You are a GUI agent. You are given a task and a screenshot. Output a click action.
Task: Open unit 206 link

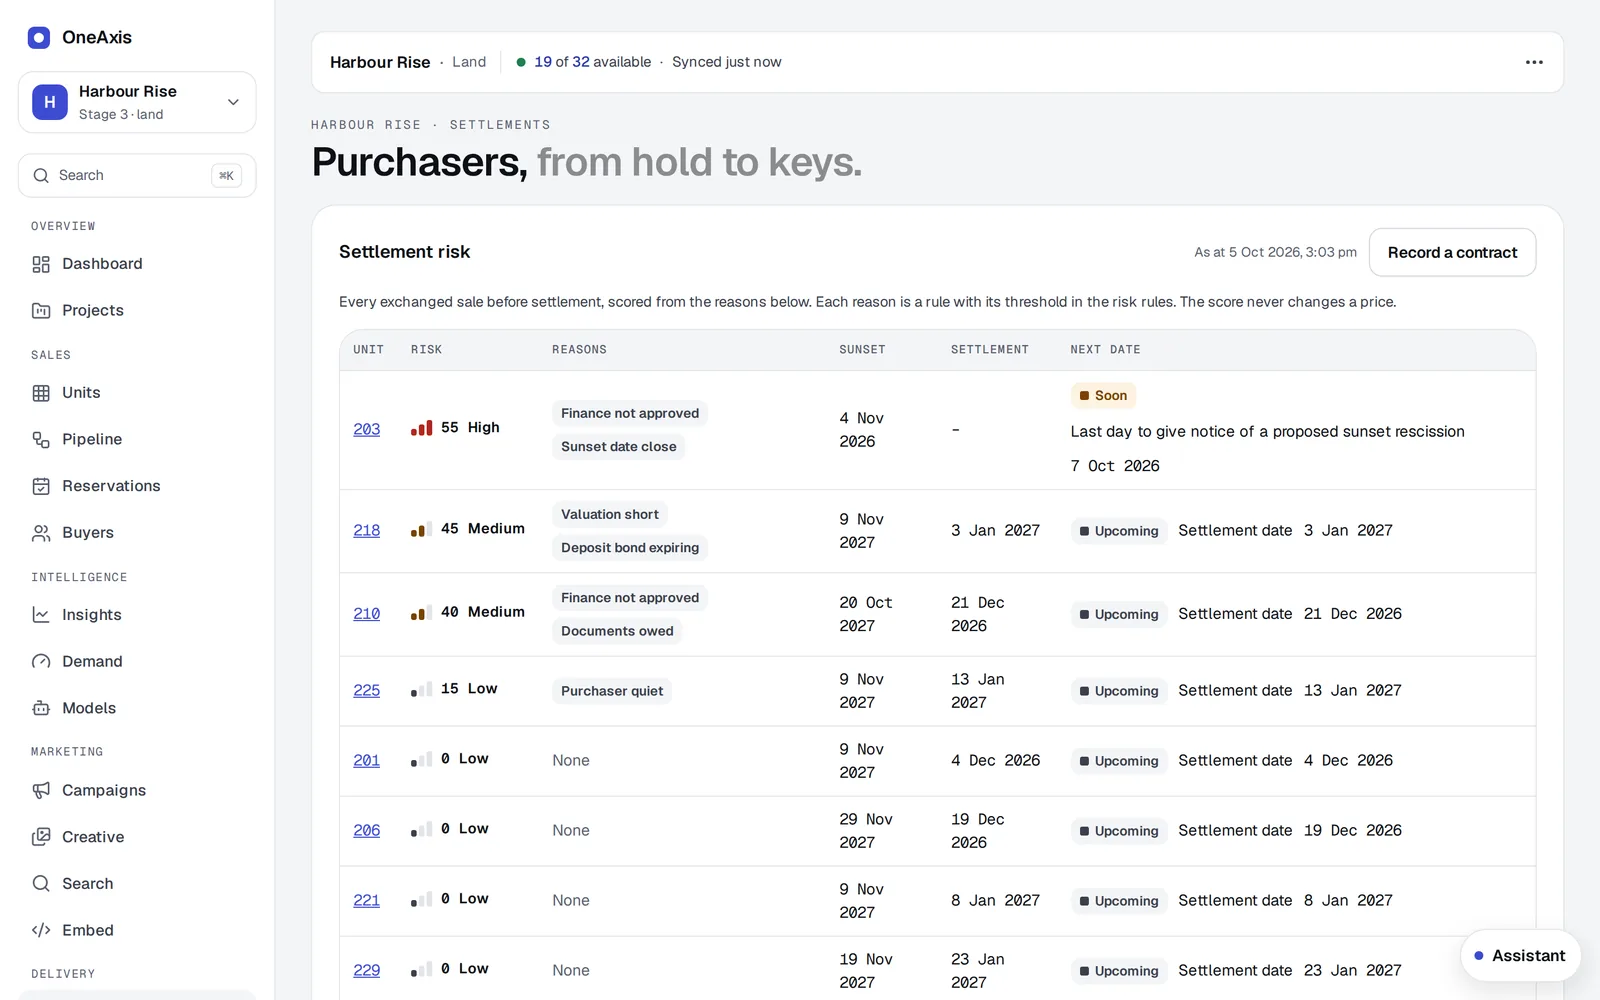[366, 831]
